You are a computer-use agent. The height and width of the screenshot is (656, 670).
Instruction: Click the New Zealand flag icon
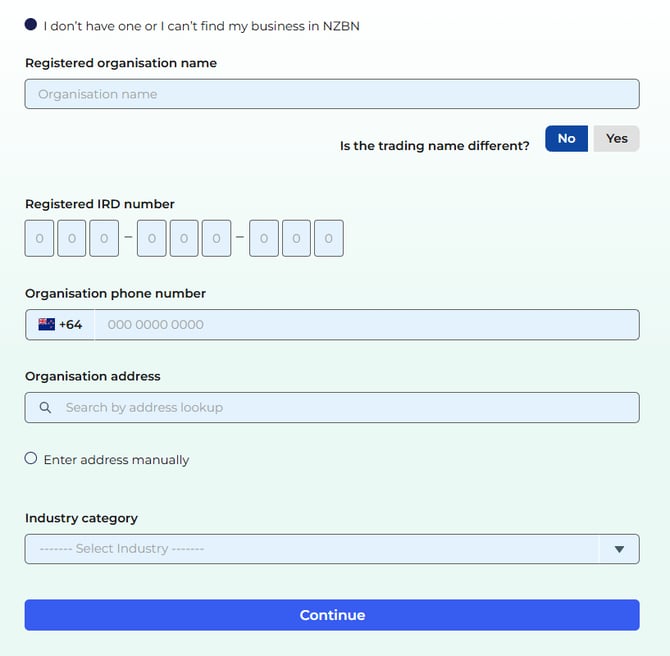46,324
